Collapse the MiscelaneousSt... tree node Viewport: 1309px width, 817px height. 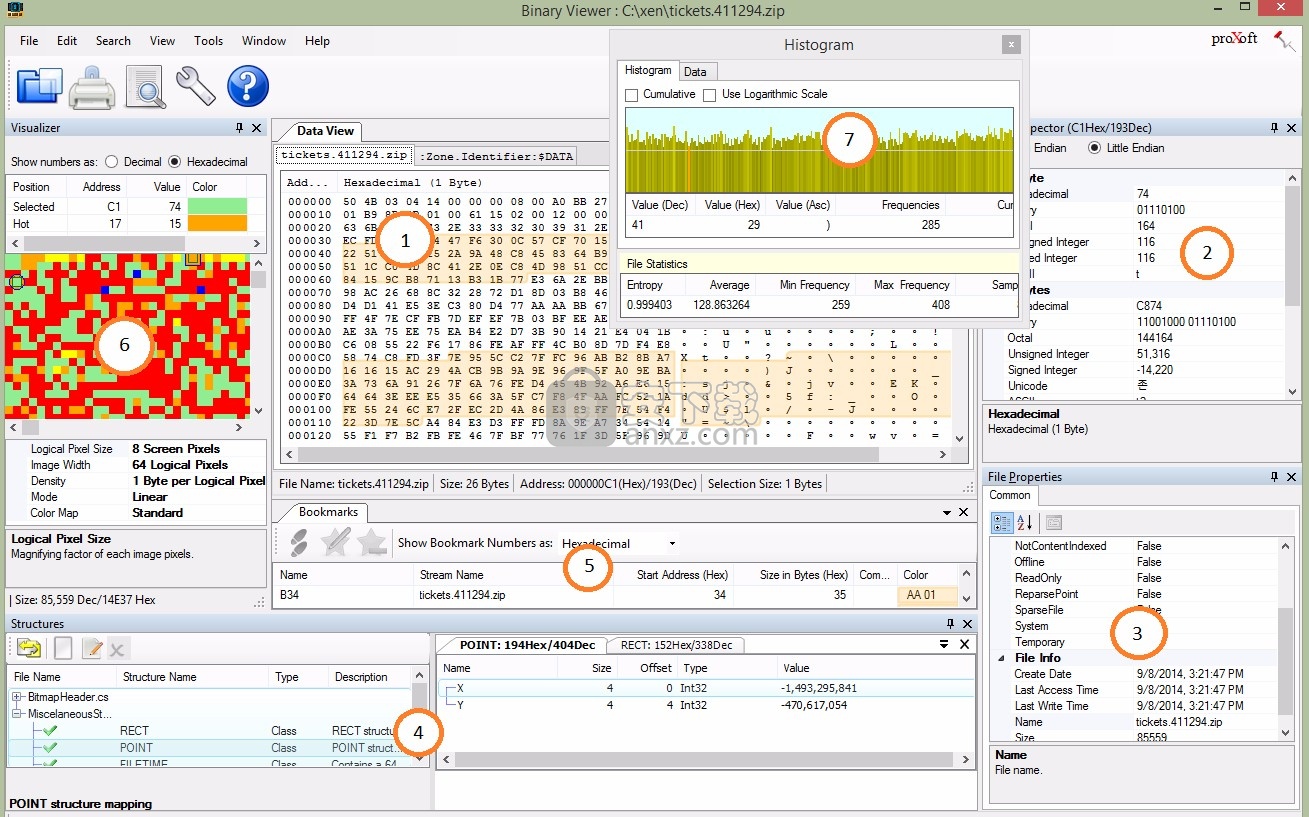tap(17, 714)
